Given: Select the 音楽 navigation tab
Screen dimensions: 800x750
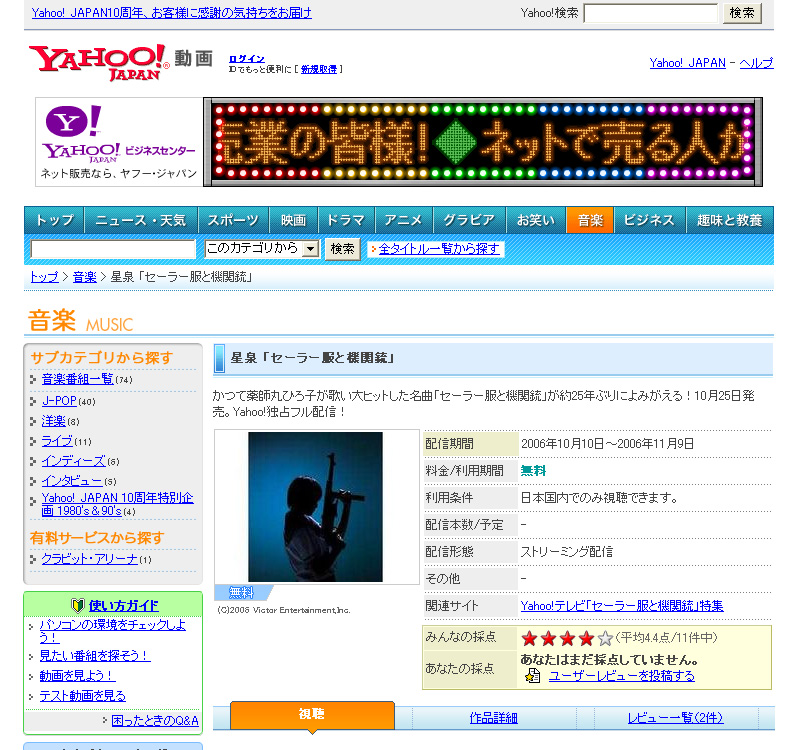Looking at the screenshot, I should pos(590,220).
